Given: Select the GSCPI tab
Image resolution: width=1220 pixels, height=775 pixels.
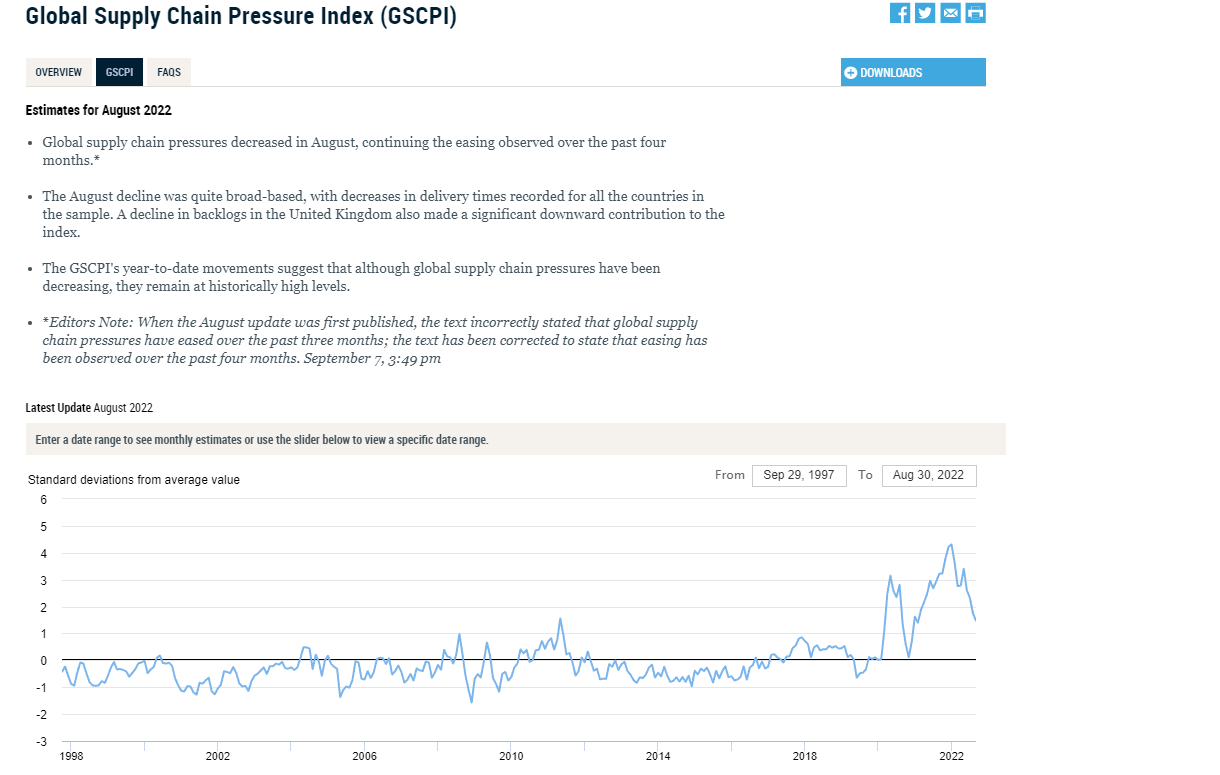Looking at the screenshot, I should (x=119, y=73).
